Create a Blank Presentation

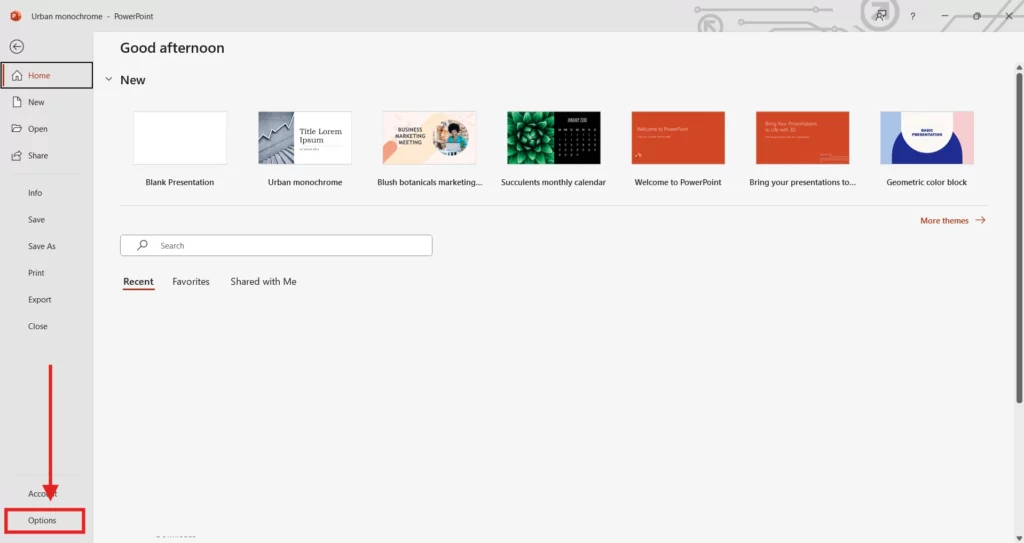pyautogui.click(x=180, y=138)
